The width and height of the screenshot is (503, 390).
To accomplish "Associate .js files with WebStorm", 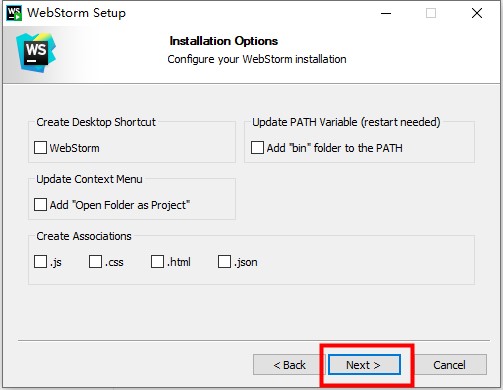I will tap(40, 262).
